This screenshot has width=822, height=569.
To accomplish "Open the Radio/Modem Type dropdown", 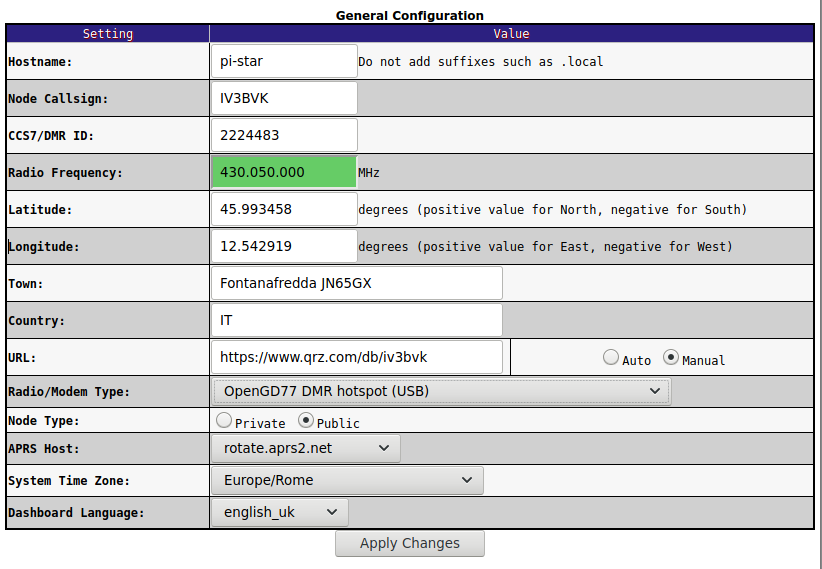I will click(441, 391).
